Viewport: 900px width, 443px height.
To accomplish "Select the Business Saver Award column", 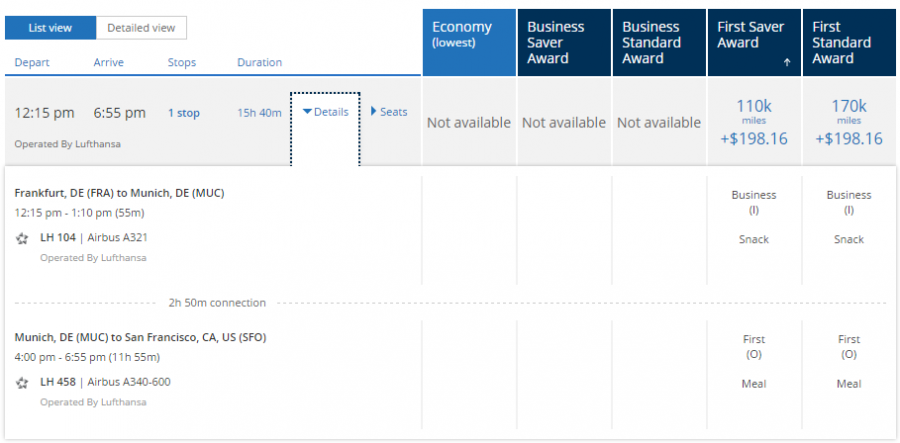I will 564,43.
